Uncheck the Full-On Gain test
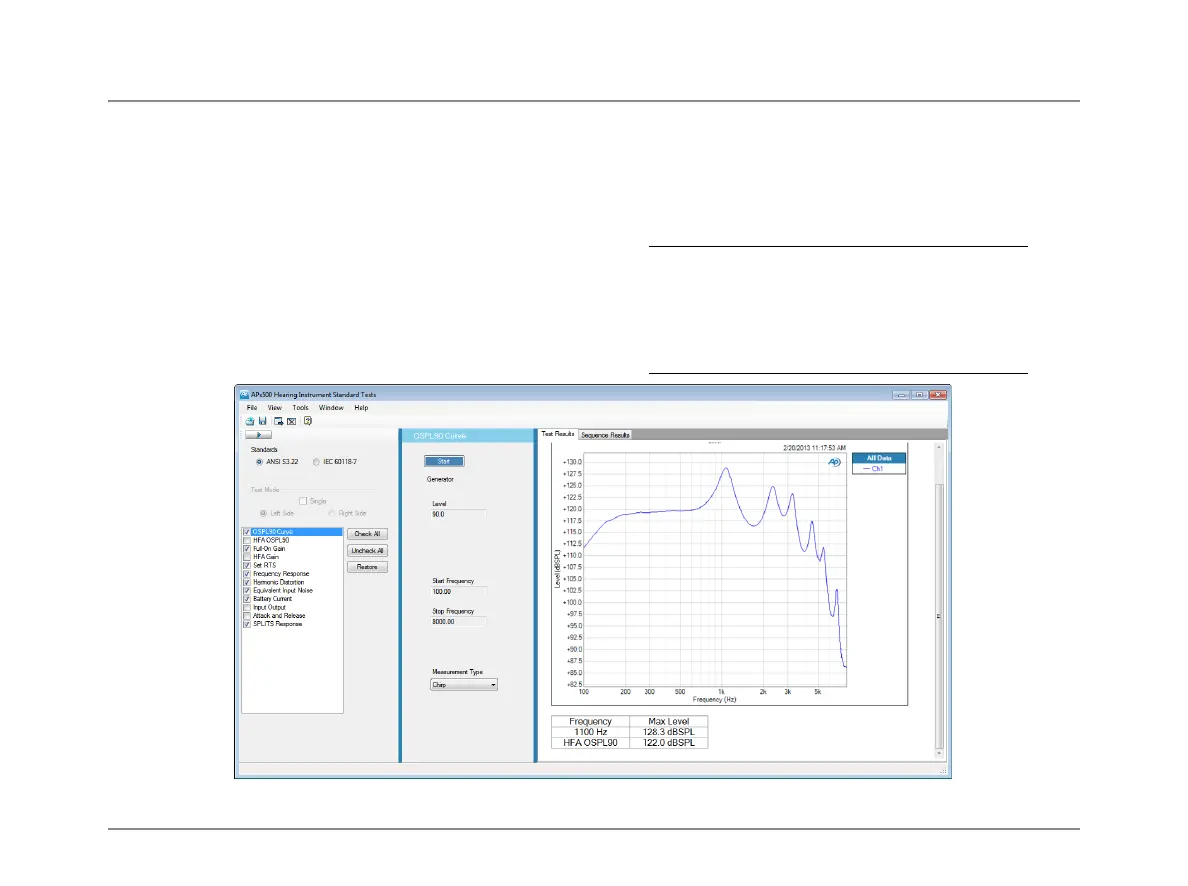The width and height of the screenshot is (1188, 886). pos(247,549)
